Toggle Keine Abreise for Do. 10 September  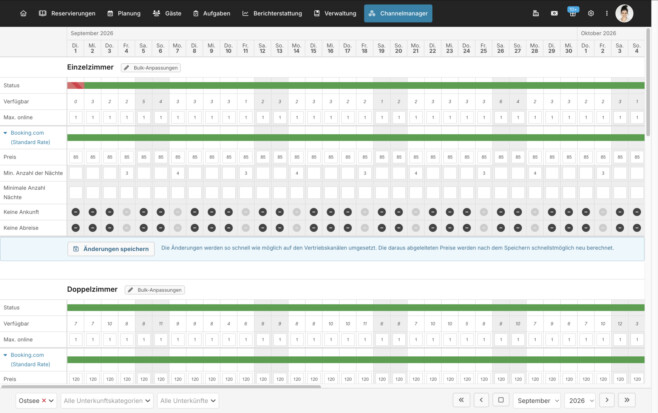[228, 228]
